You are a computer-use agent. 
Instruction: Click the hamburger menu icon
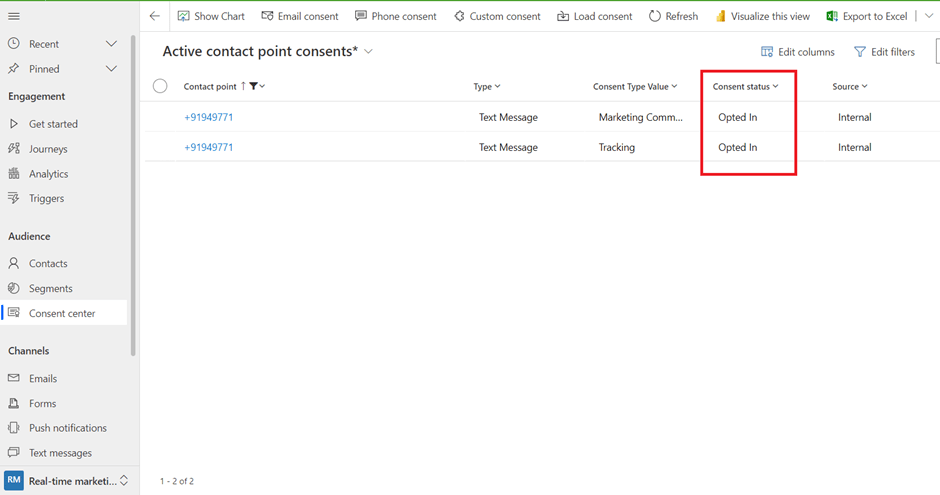click(14, 16)
